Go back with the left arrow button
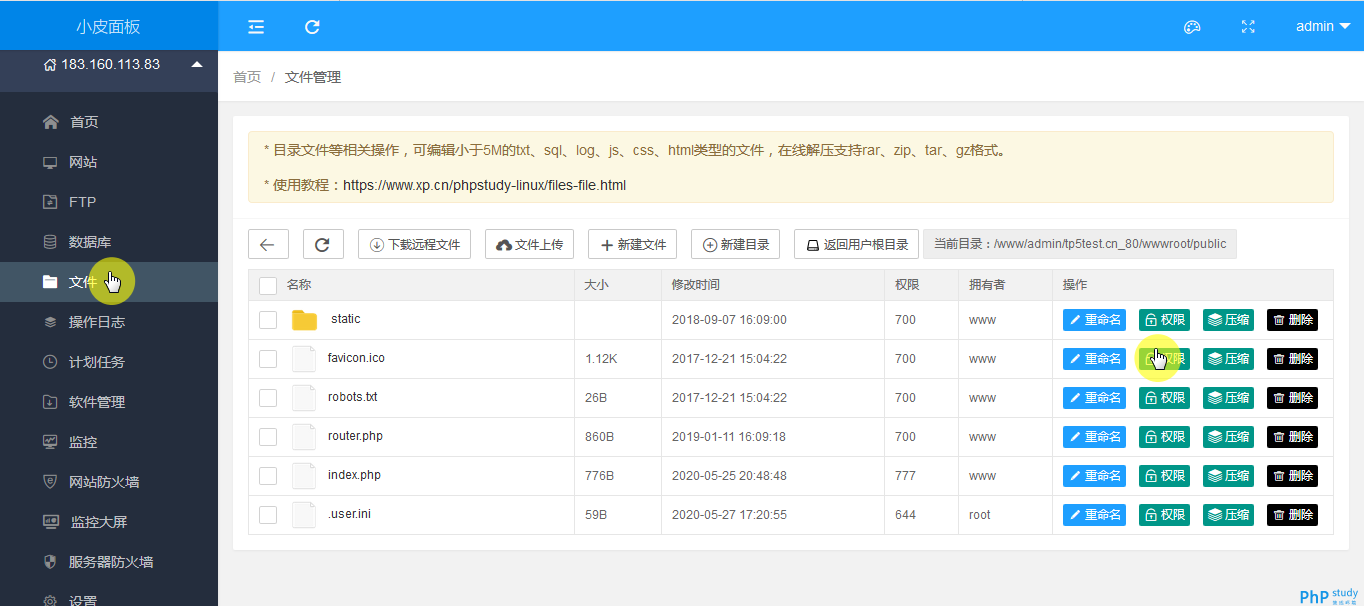Screen dimensions: 1364x606 click(268, 244)
